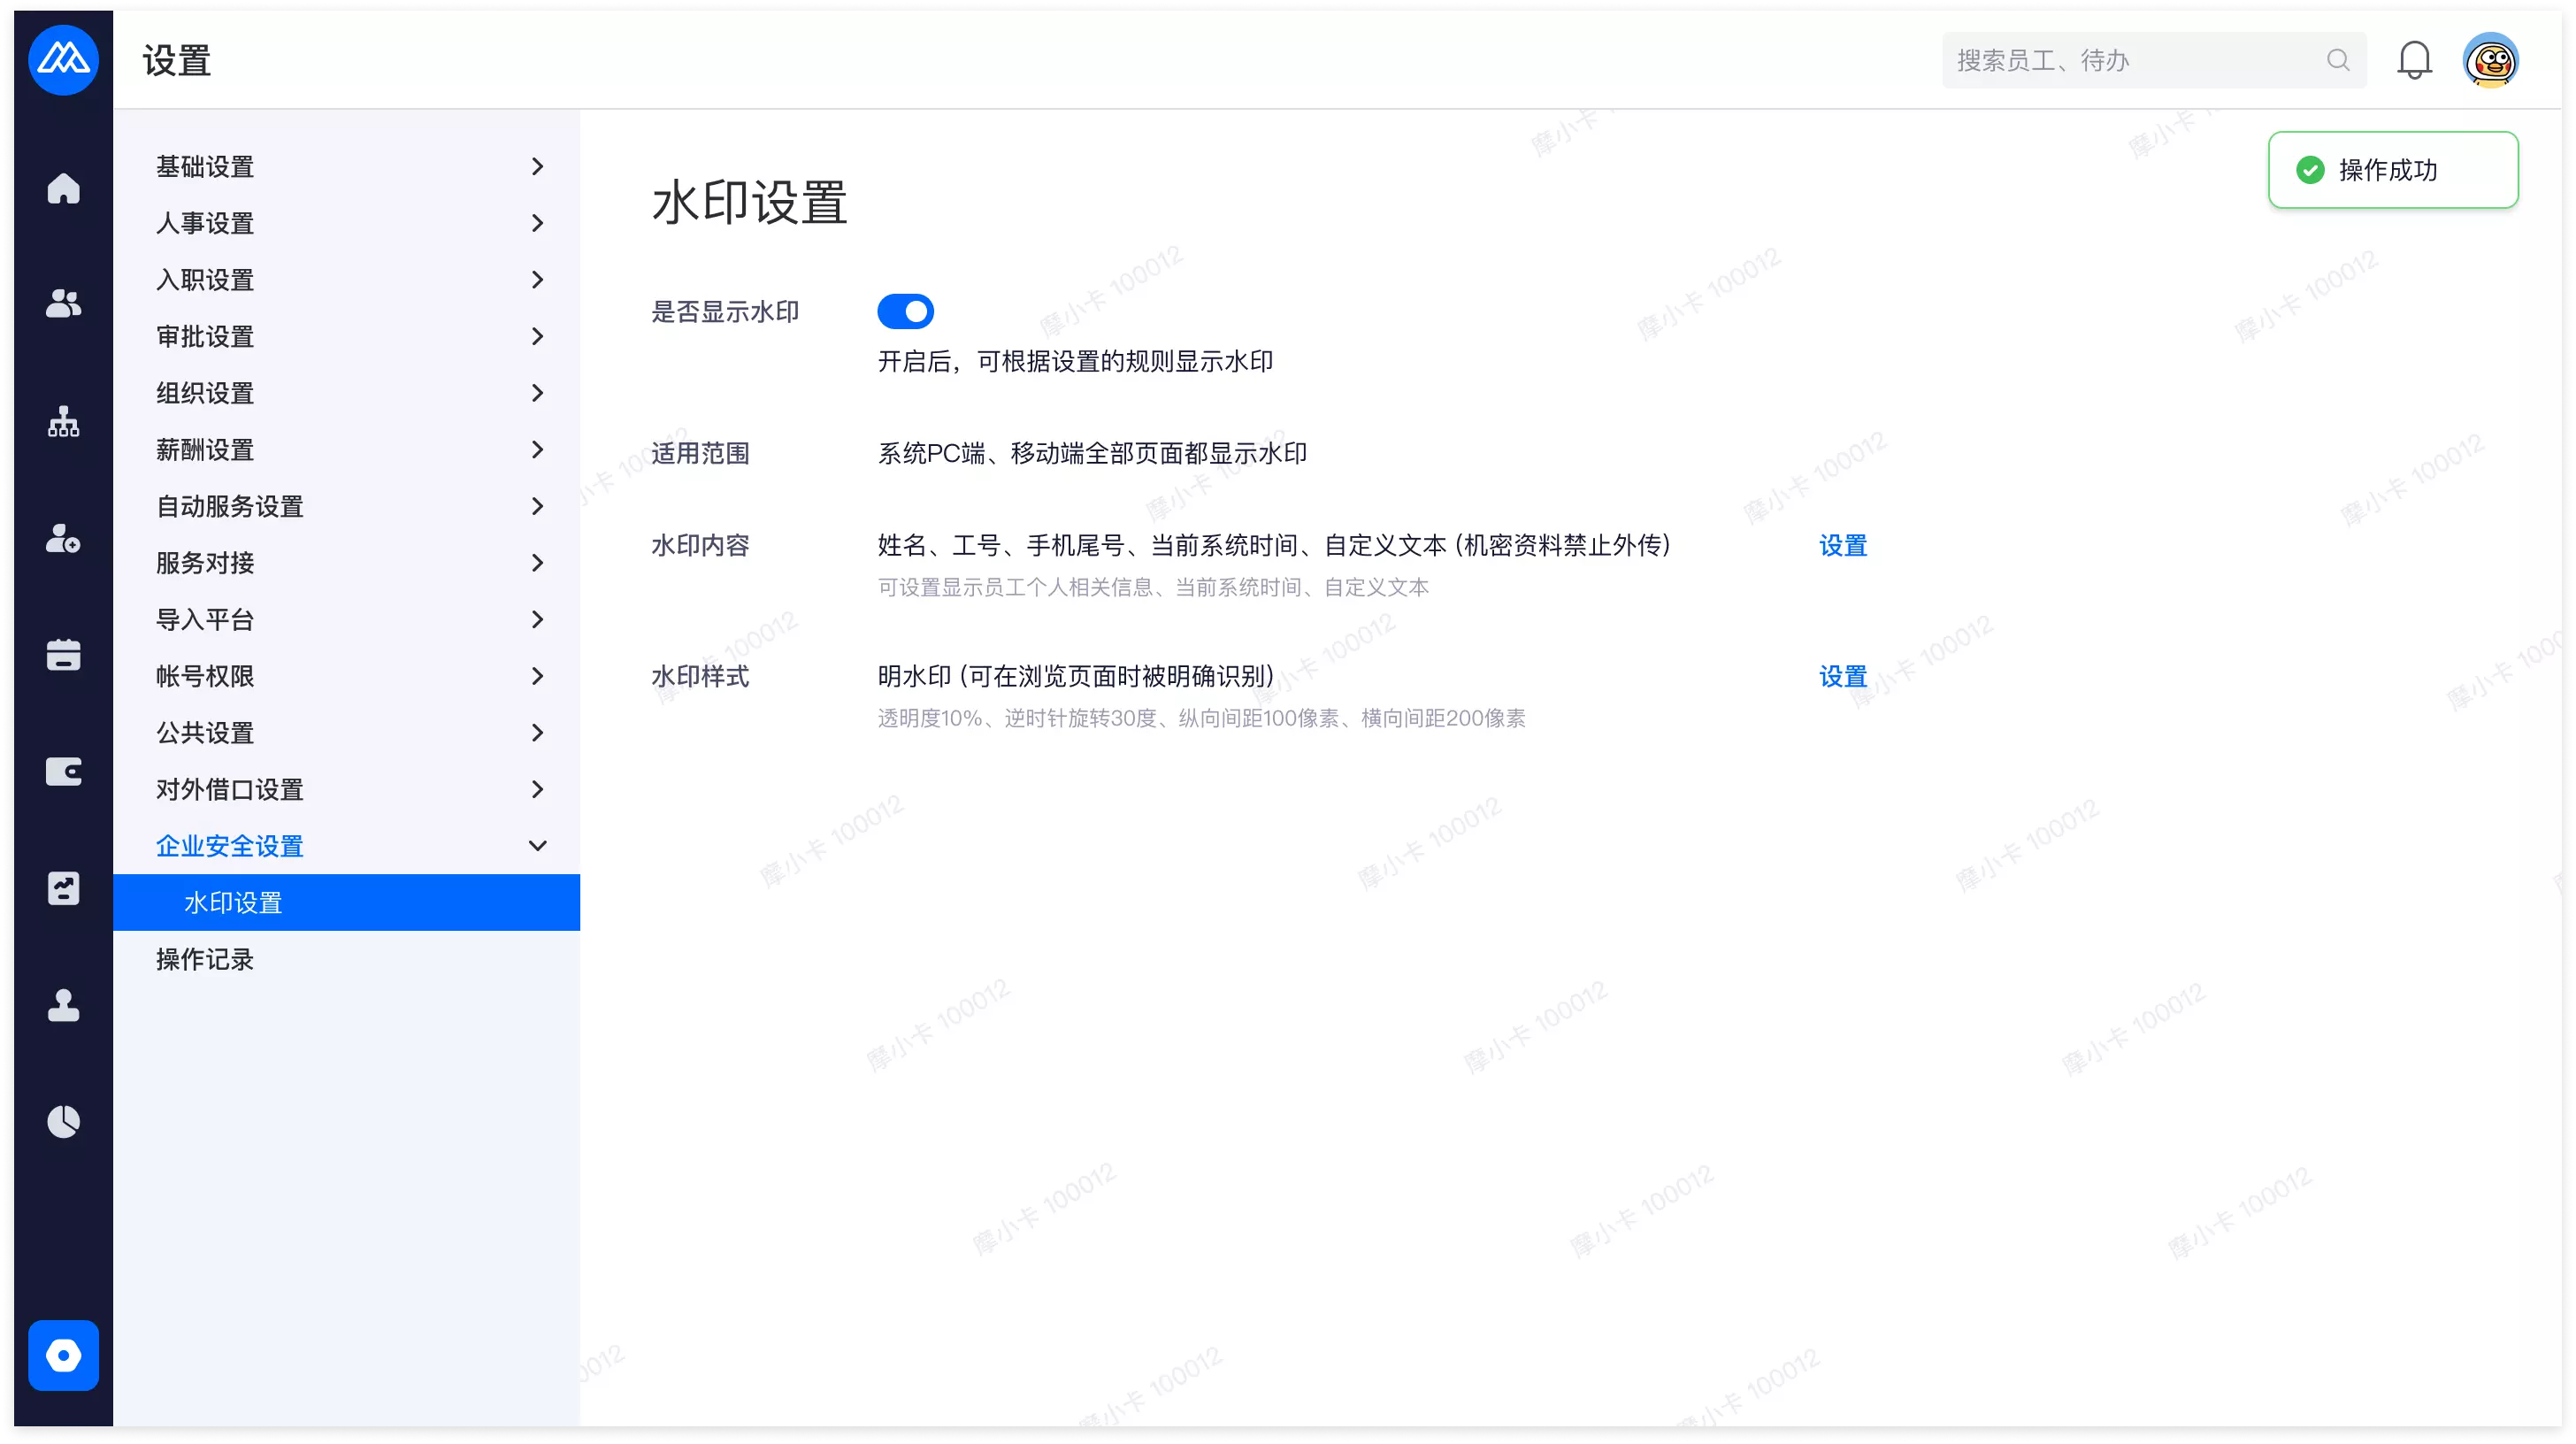The image size is (2576, 1444).
Task: Open the organization chart icon in the sidebar
Action: tap(63, 421)
